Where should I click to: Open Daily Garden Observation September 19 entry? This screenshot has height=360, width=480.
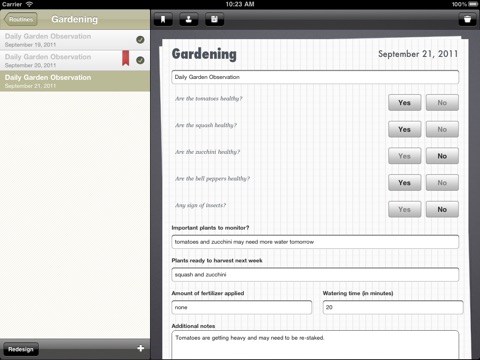[75, 40]
